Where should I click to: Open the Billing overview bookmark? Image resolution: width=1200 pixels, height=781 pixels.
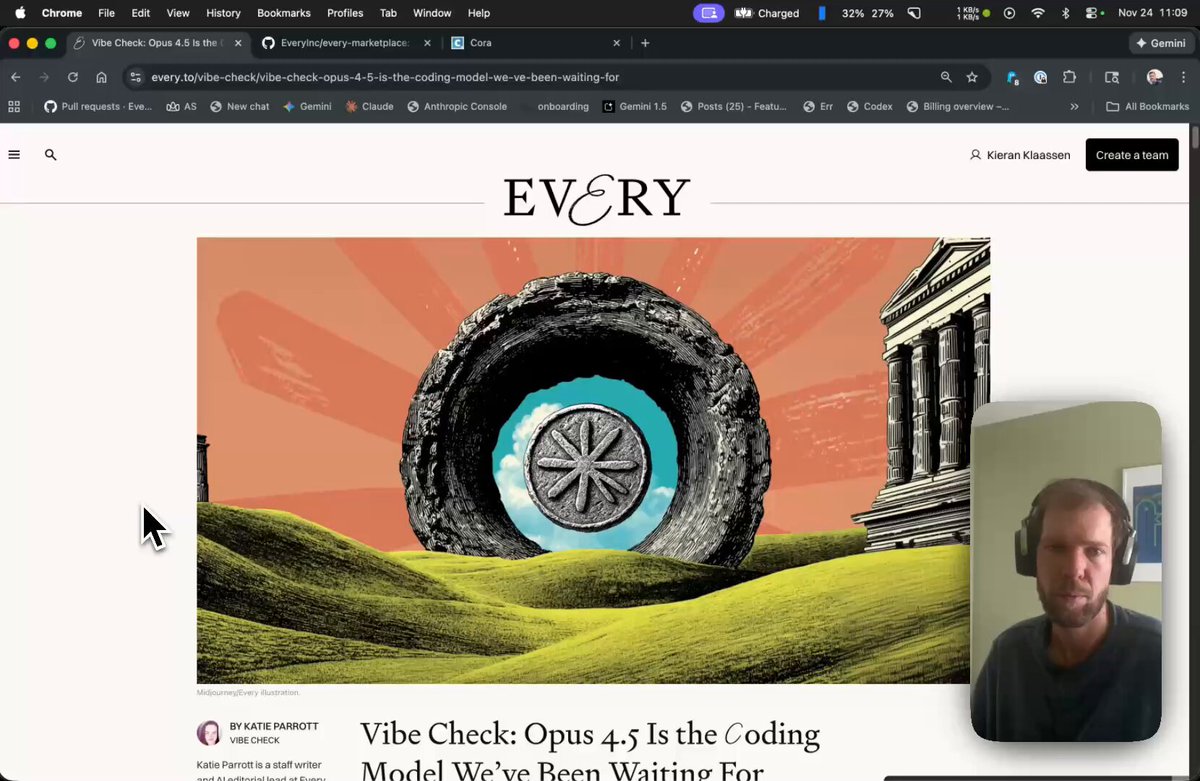click(958, 106)
